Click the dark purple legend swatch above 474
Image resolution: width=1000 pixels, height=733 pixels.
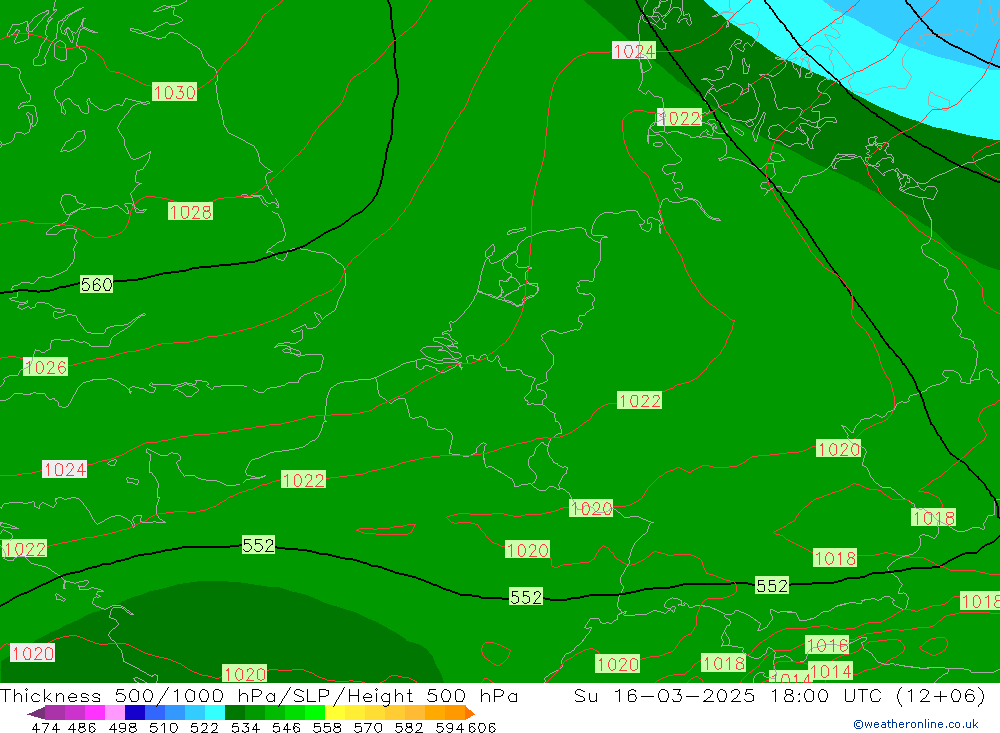pos(55,713)
